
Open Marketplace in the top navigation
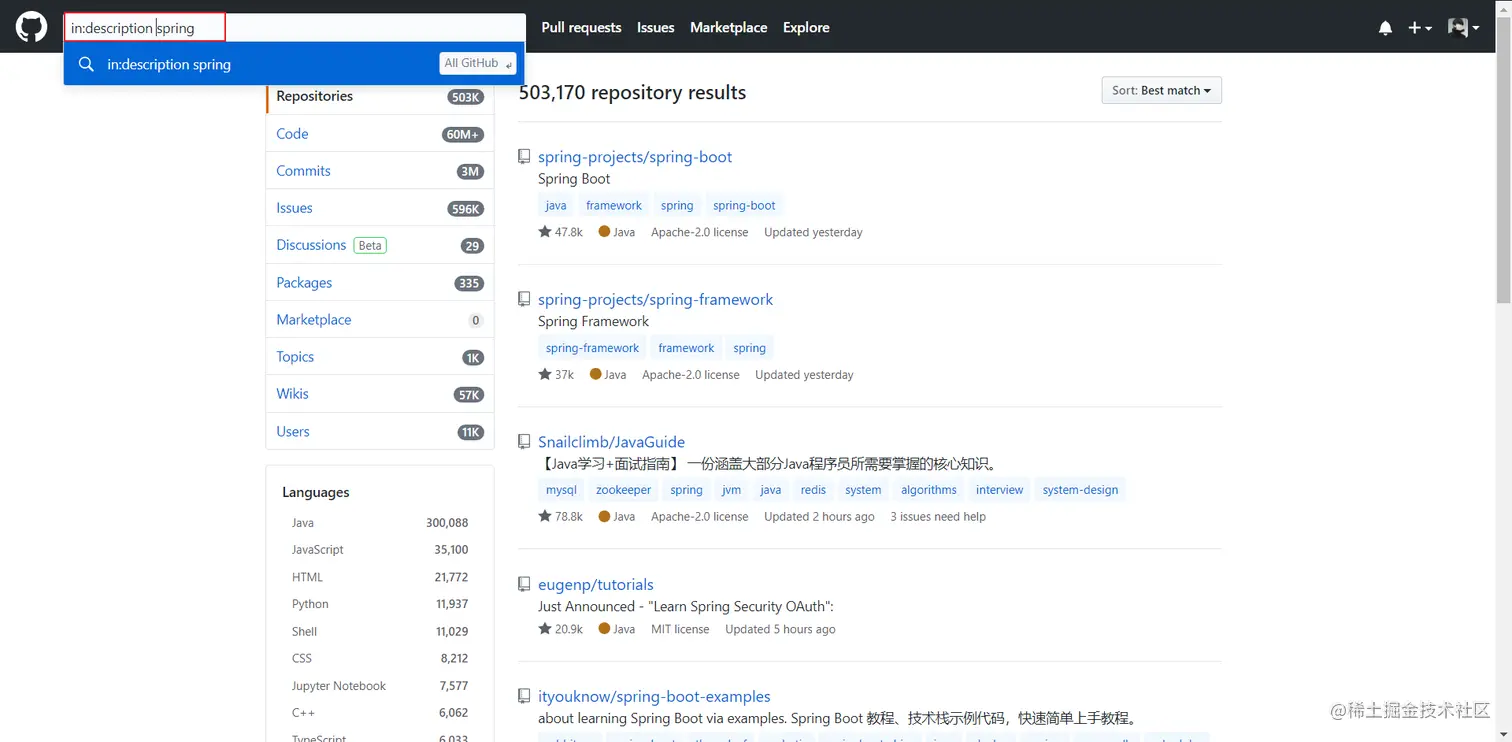pos(728,28)
